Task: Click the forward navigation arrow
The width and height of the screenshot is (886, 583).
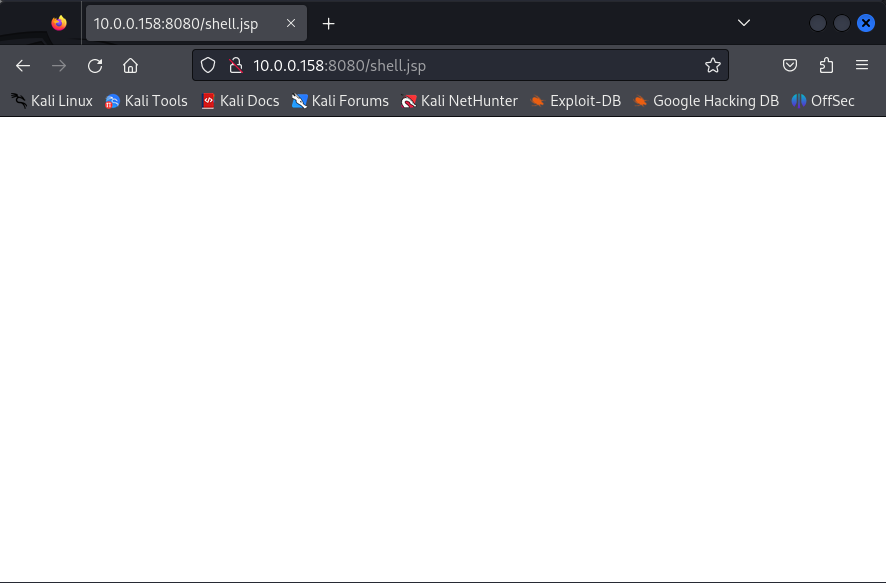Action: point(59,66)
